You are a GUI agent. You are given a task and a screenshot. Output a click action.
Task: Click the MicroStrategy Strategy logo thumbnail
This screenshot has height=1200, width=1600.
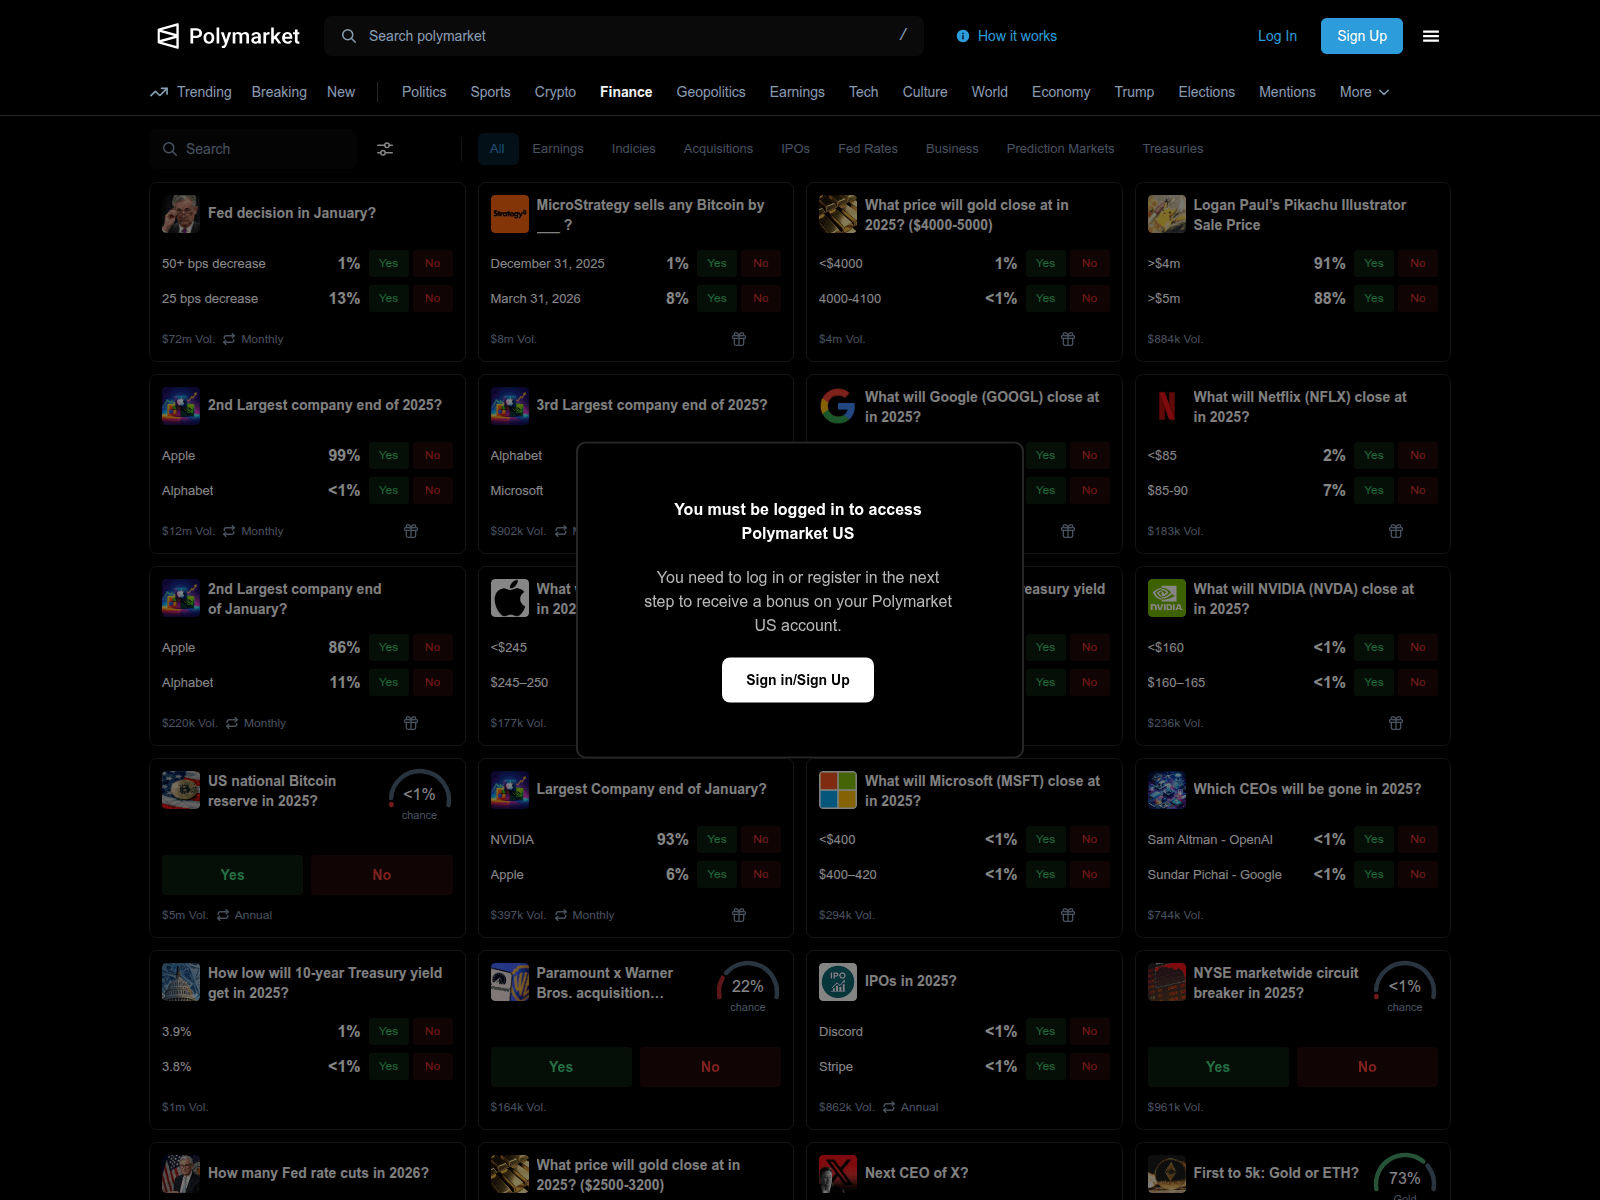(510, 214)
